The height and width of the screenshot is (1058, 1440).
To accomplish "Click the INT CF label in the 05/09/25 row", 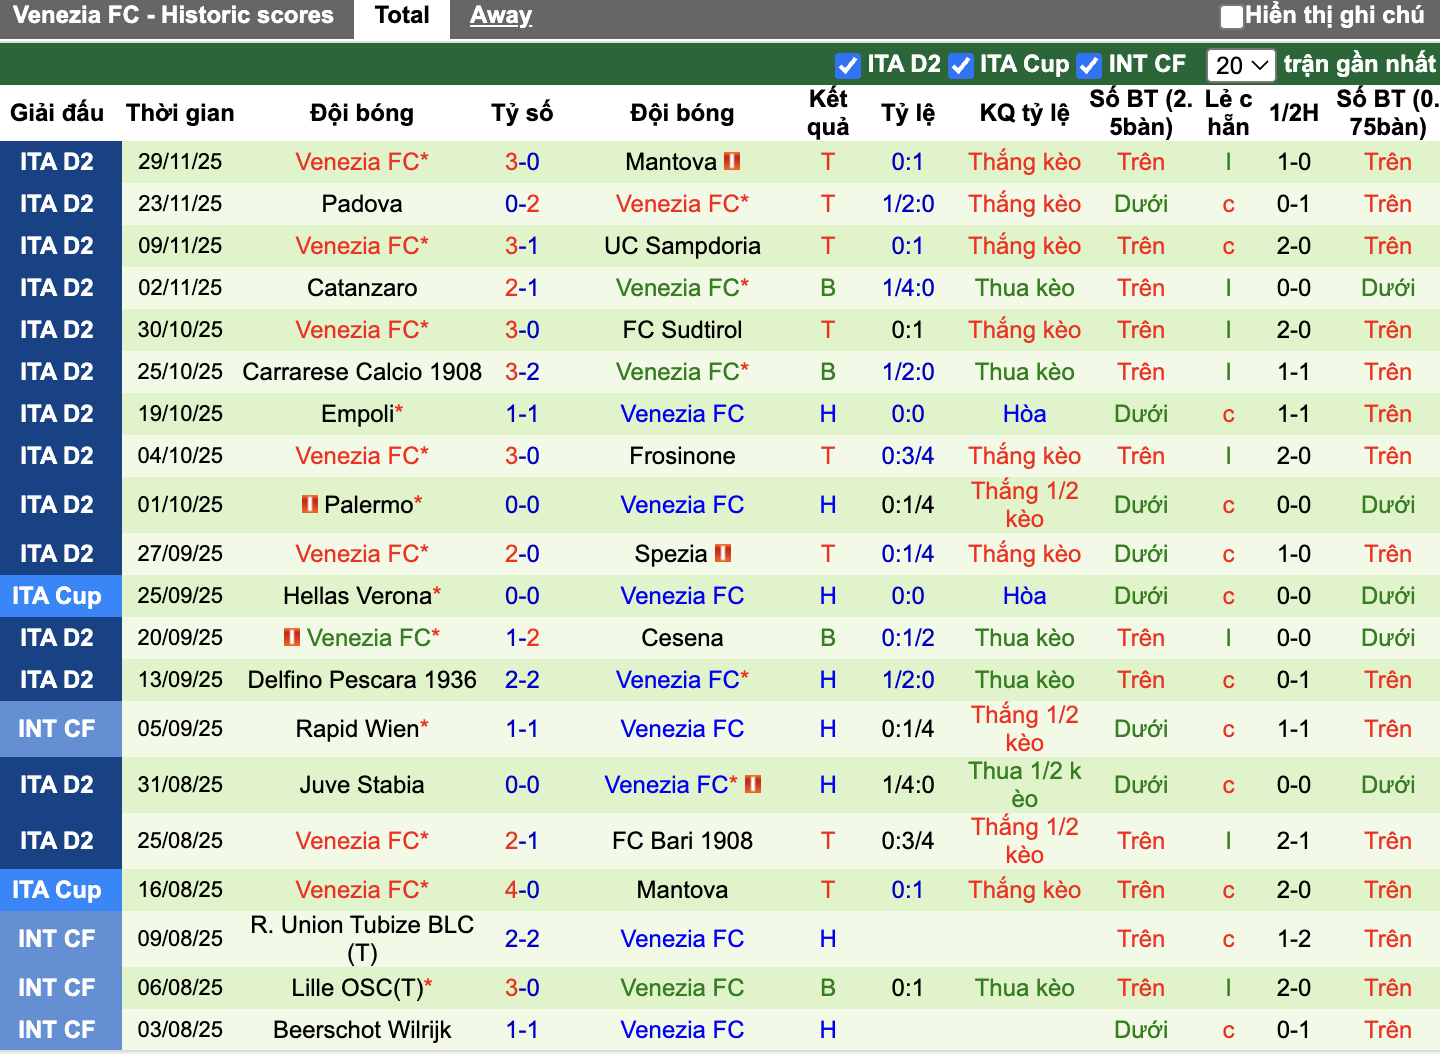I will 57,729.
